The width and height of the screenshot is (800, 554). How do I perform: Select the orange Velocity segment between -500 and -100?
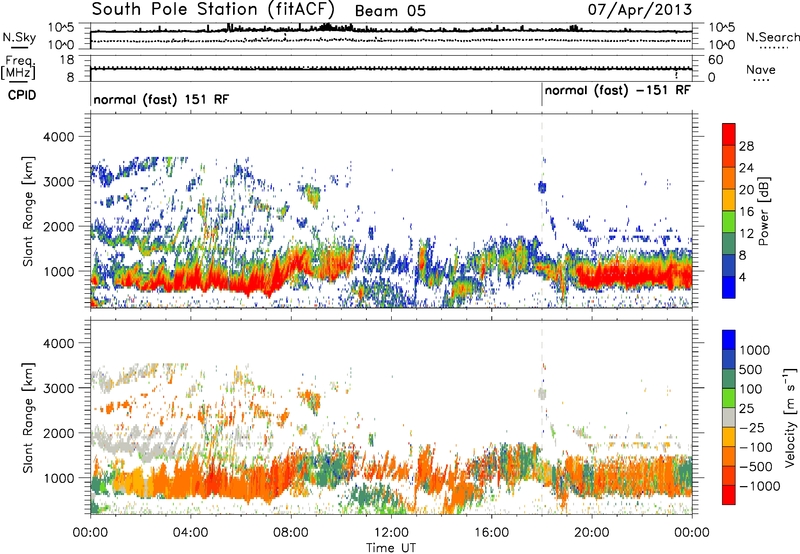tap(729, 457)
